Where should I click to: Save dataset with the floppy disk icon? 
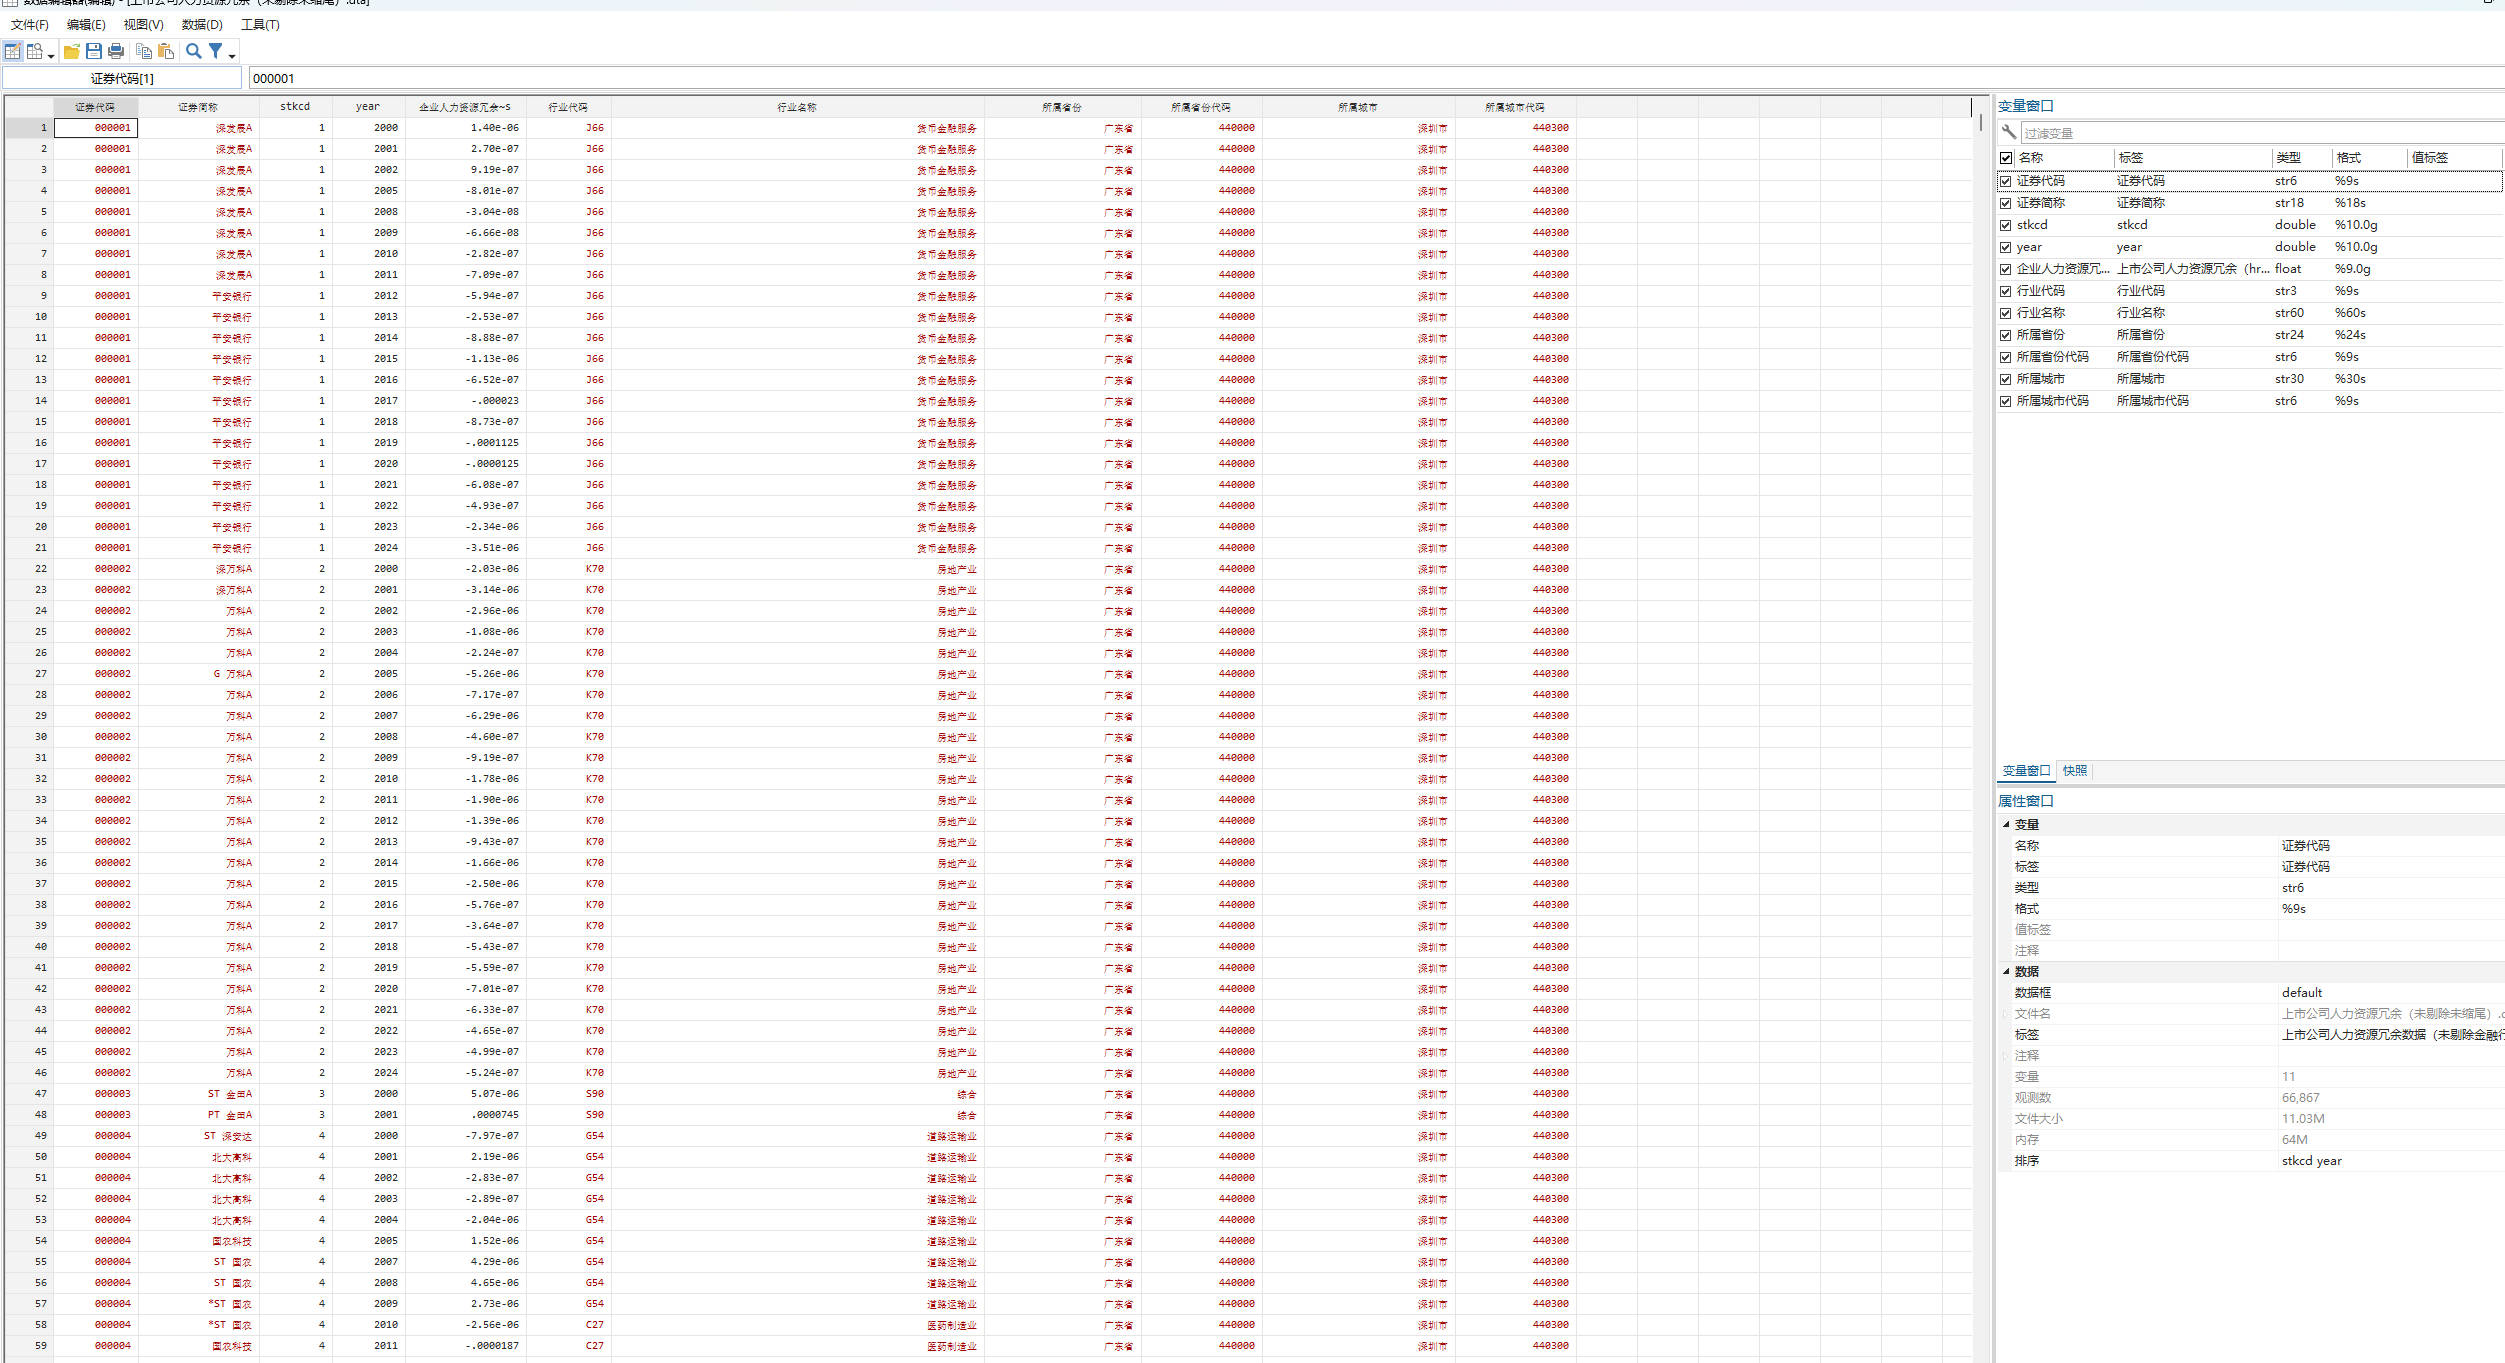(94, 51)
